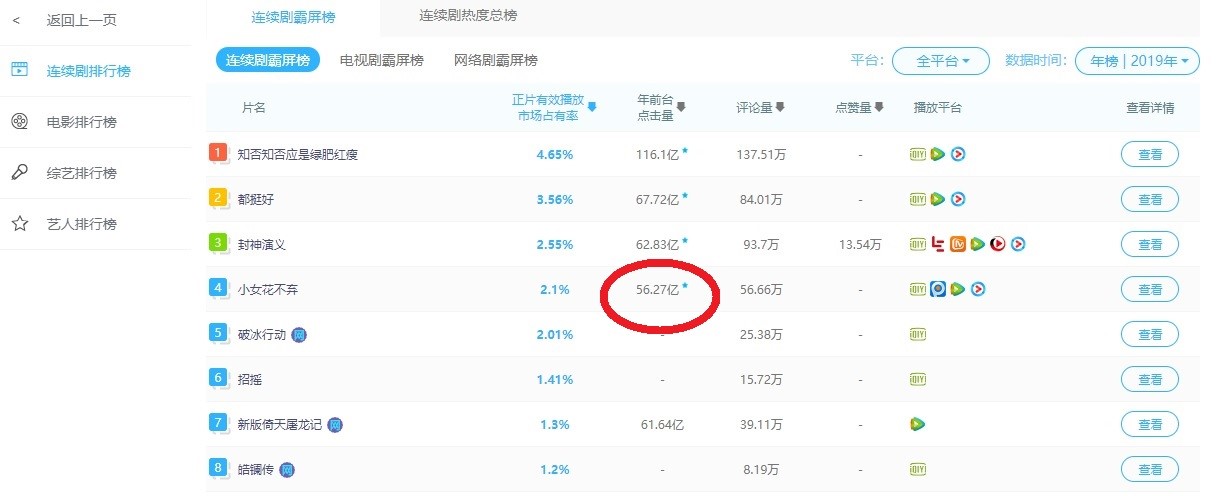Image resolution: width=1217 pixels, height=496 pixels.
Task: Click Tencent Video icon in 新版倚天屠龙记 row
Action: coord(918,424)
